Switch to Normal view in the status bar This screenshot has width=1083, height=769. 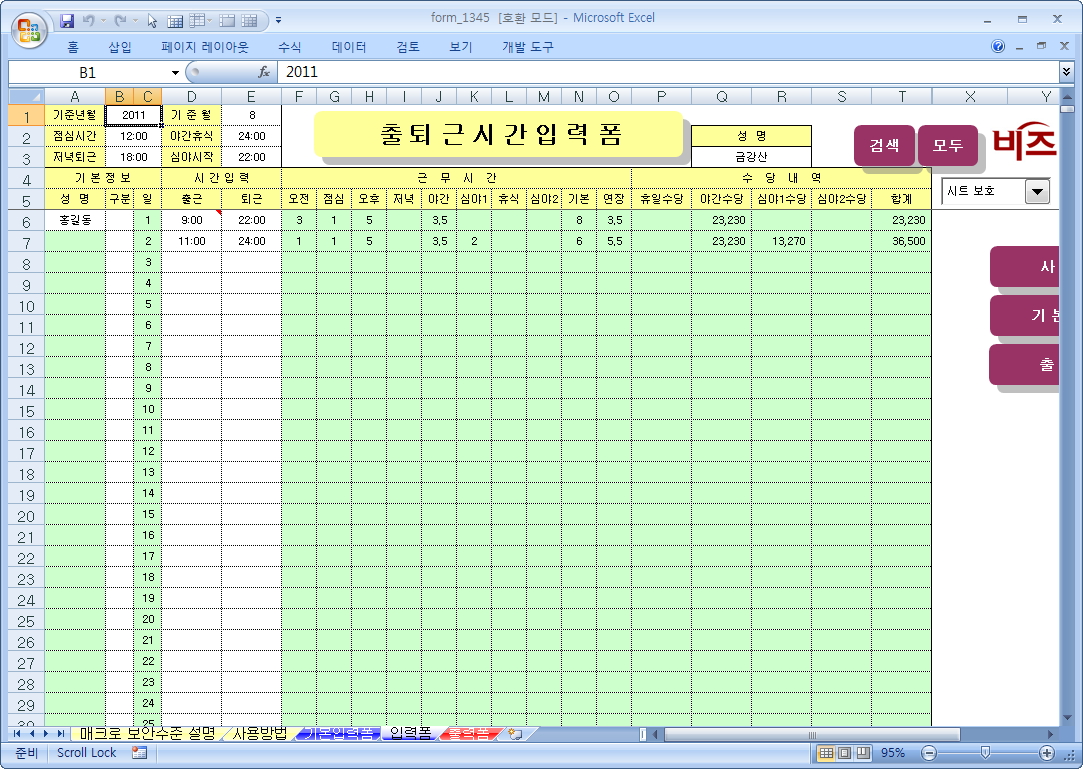826,753
